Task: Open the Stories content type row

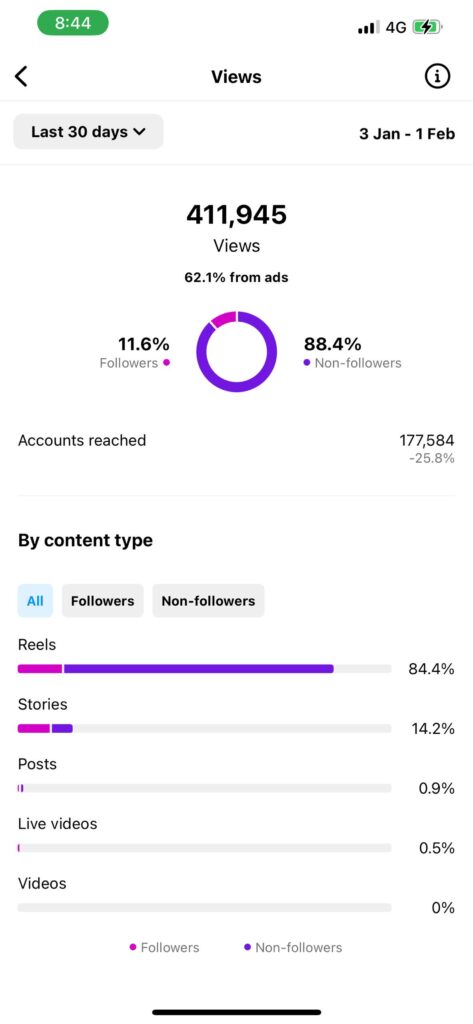Action: click(x=236, y=717)
